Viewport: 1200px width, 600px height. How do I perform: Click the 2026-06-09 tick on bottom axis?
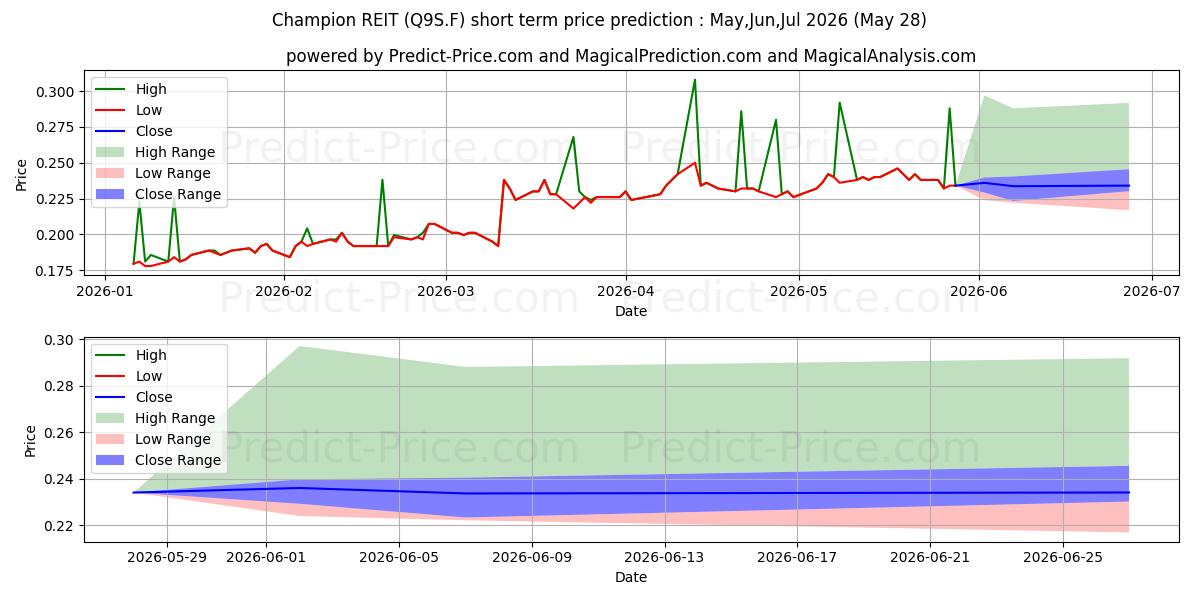coord(531,557)
